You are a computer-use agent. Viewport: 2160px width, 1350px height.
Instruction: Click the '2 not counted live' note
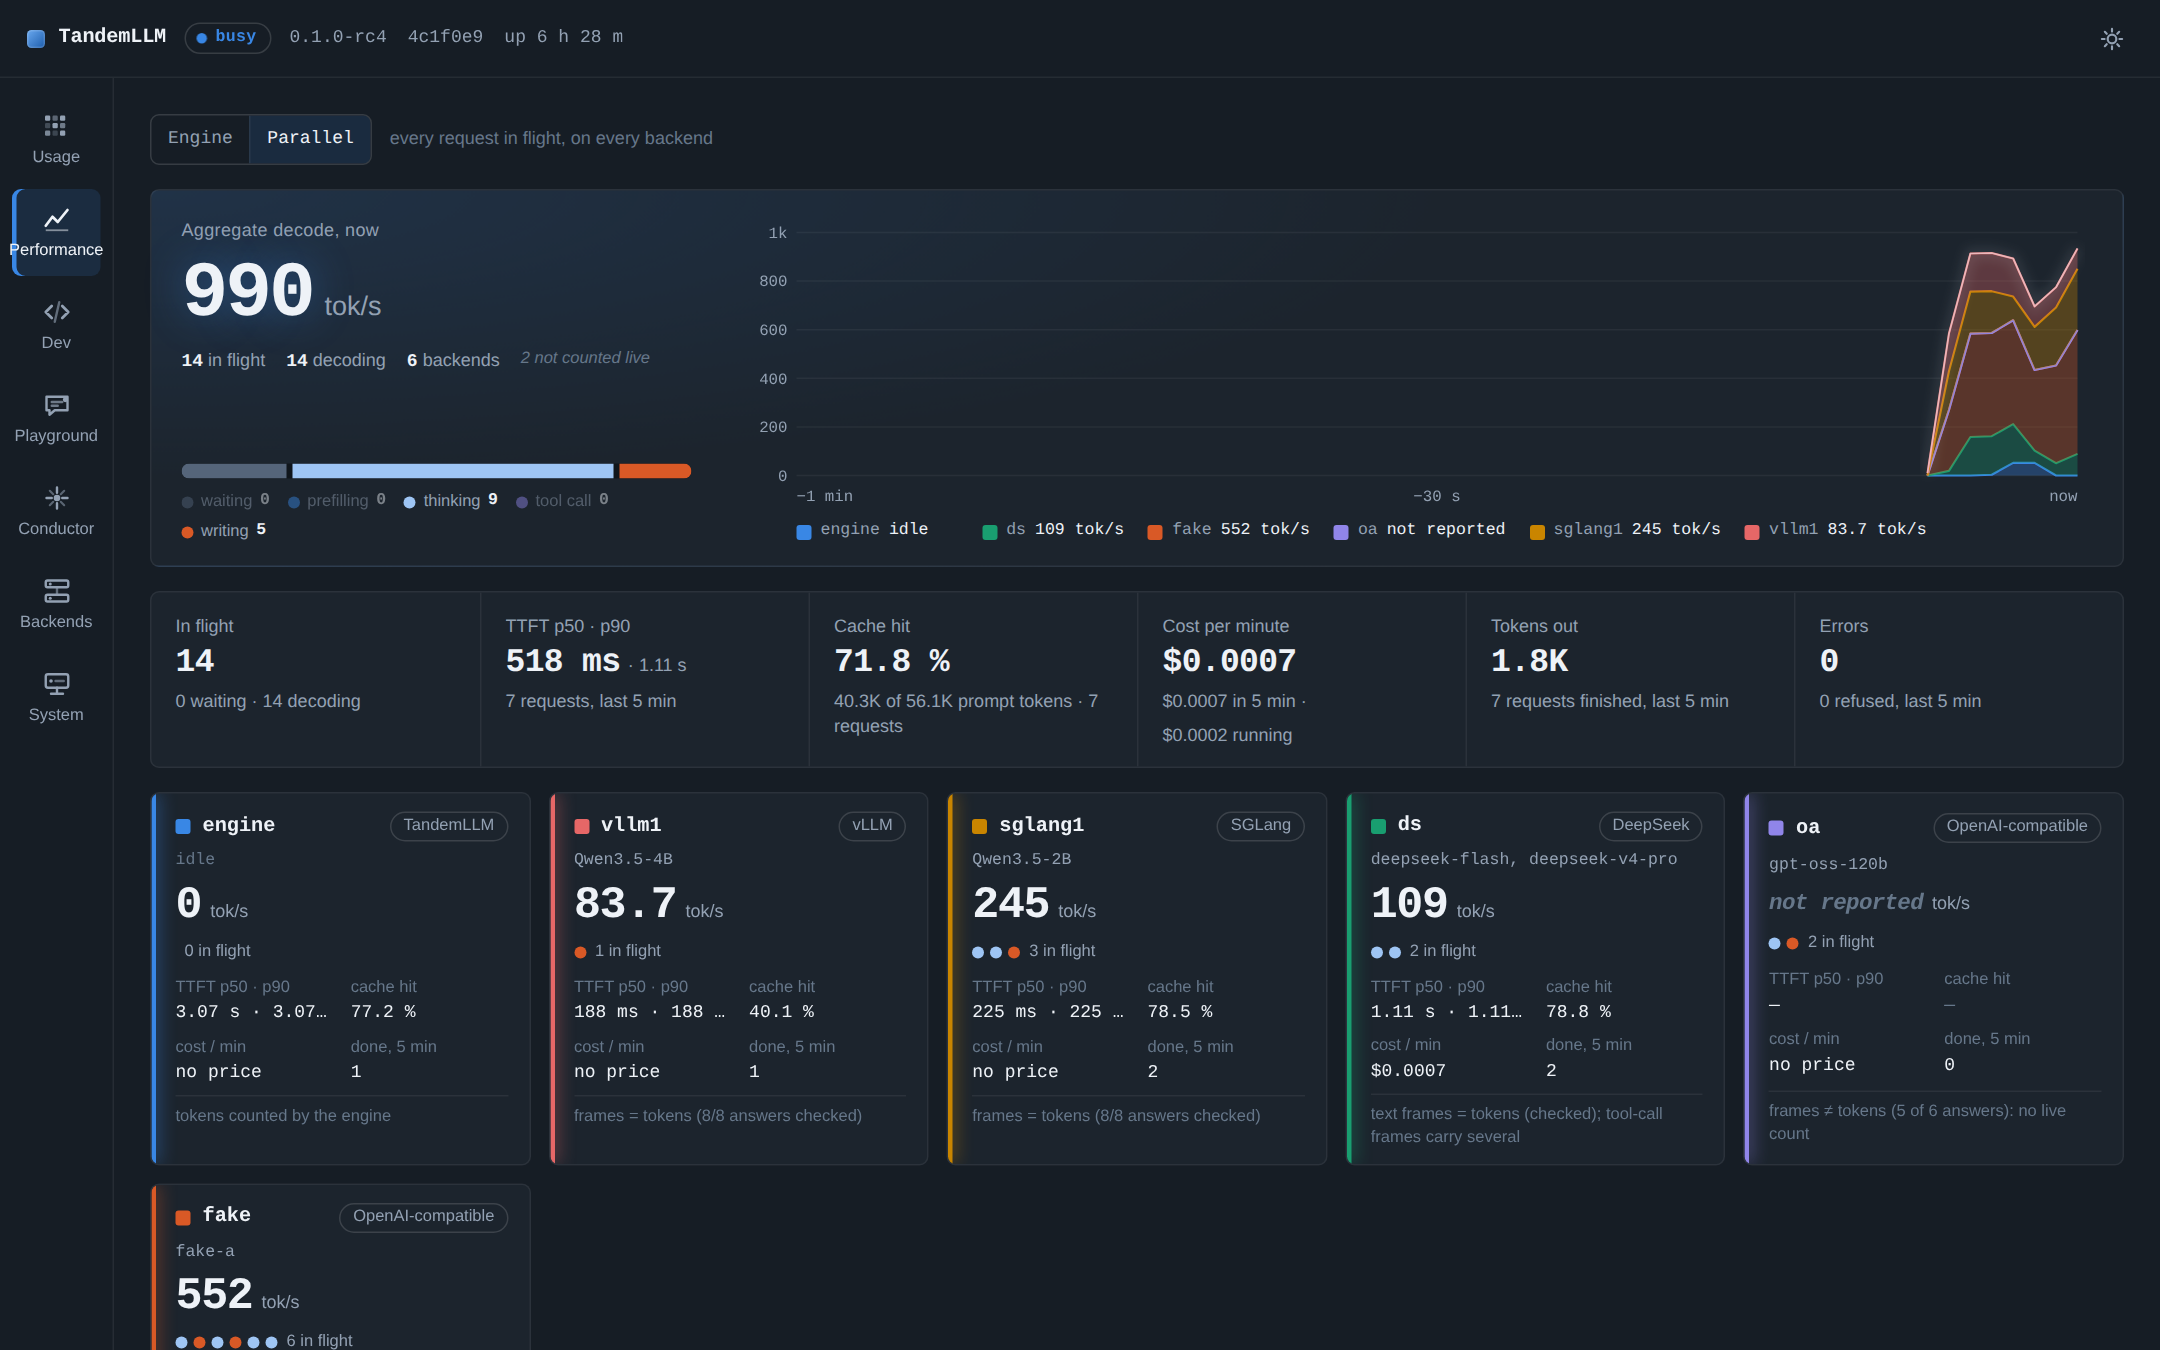tap(585, 358)
